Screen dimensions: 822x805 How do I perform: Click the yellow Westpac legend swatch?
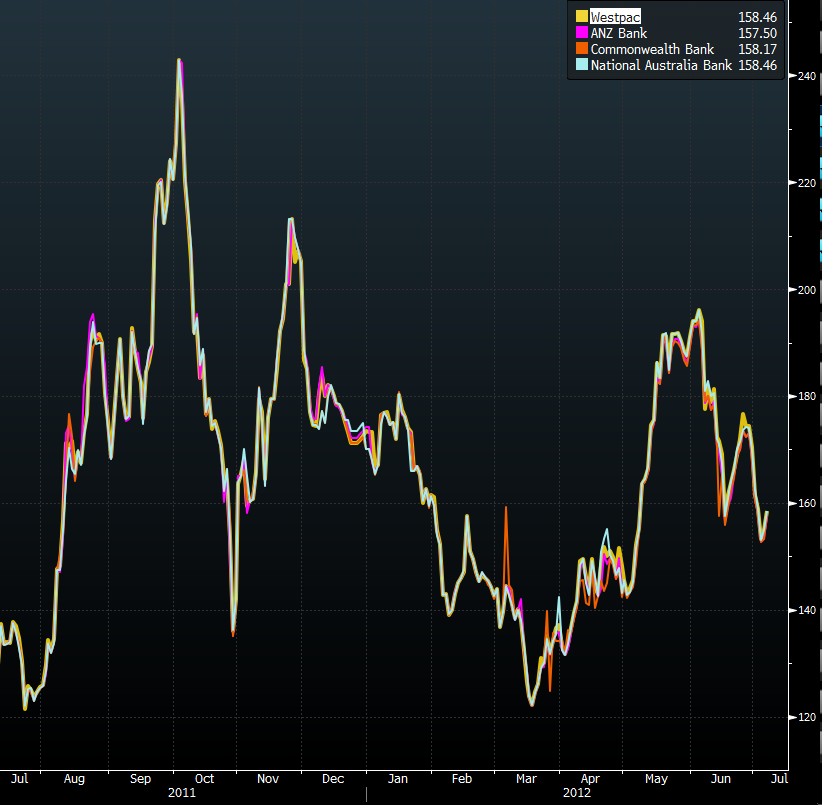581,17
